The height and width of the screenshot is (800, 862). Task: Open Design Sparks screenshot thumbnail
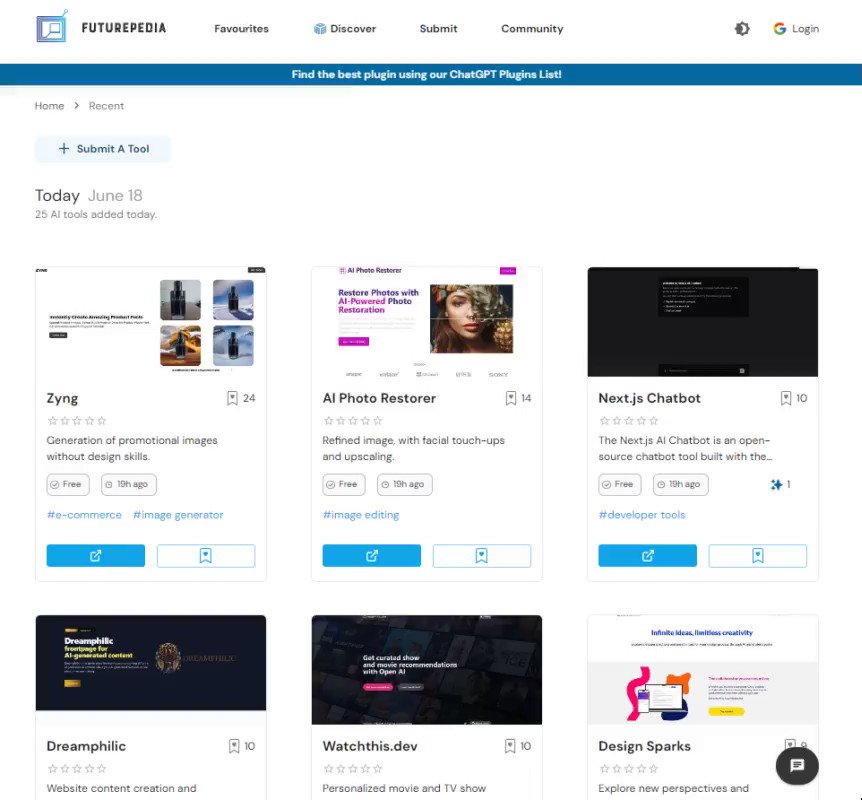coord(703,670)
